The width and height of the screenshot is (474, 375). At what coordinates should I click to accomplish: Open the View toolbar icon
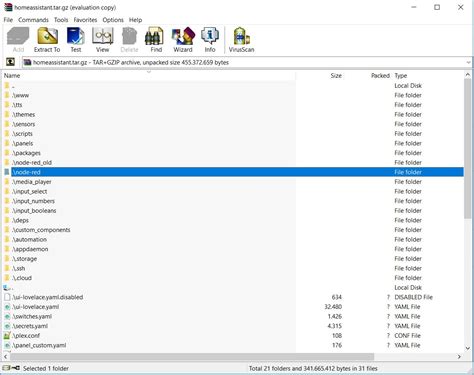click(x=102, y=40)
